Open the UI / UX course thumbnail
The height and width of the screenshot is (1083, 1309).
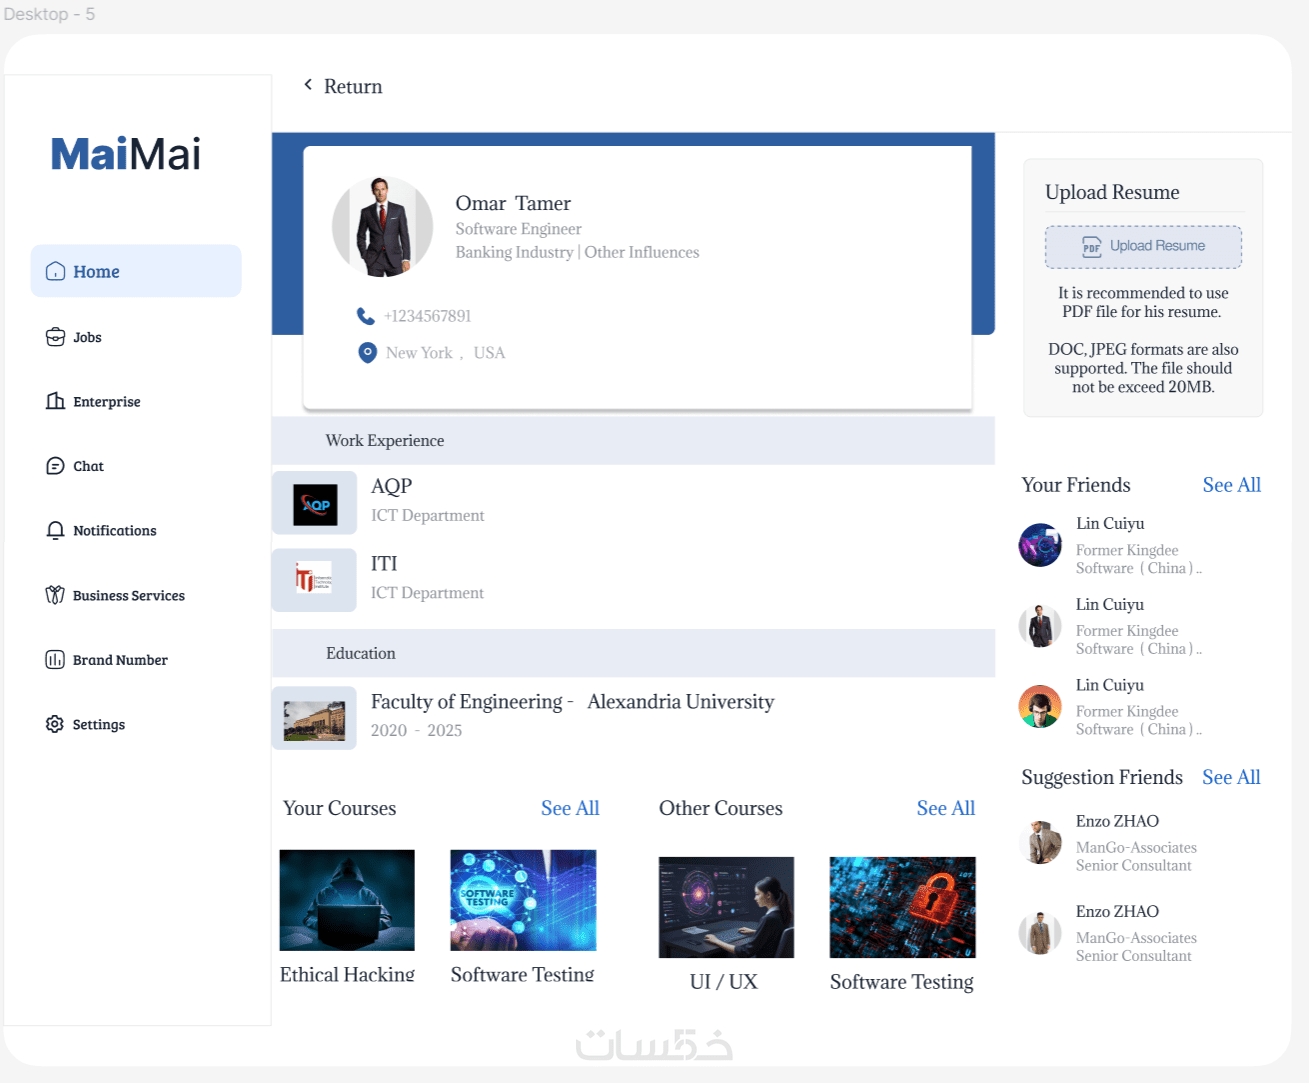pyautogui.click(x=726, y=907)
